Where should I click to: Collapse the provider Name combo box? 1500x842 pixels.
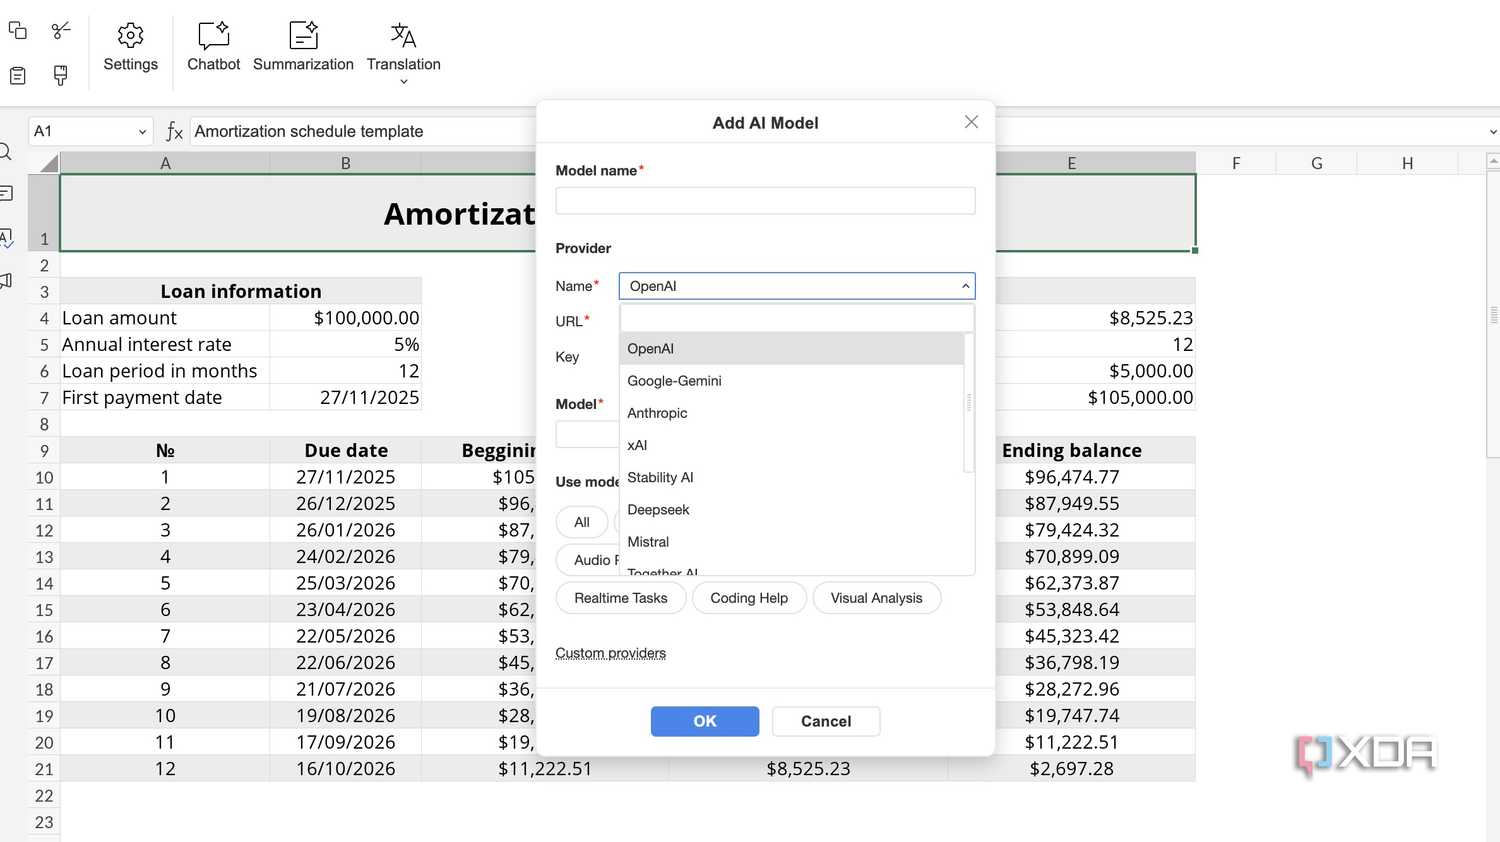pos(966,286)
